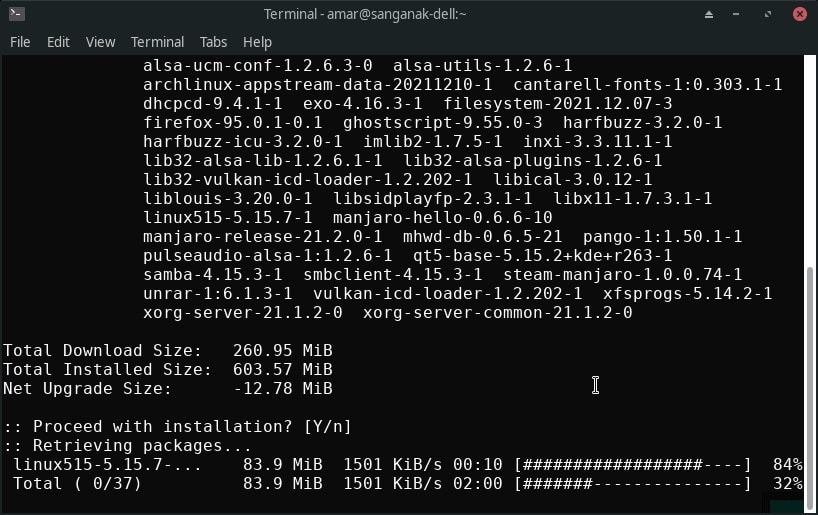Open the File menu

click(20, 42)
